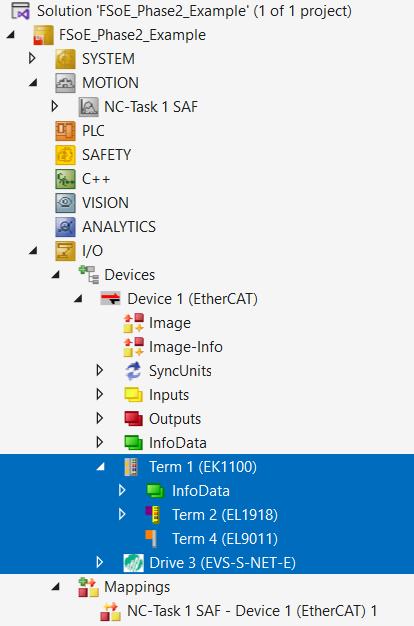Click the yellow SAFETY node icon

click(x=65, y=155)
